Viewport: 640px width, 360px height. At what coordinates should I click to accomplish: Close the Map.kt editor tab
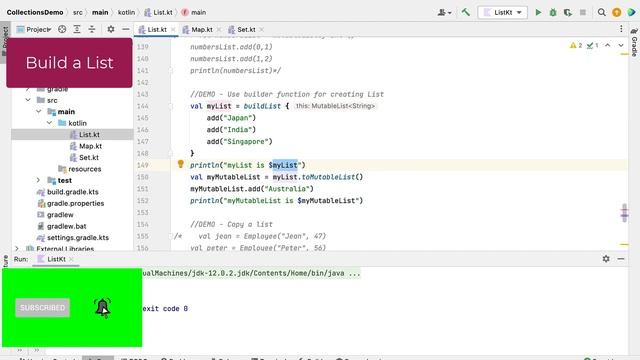[219, 29]
